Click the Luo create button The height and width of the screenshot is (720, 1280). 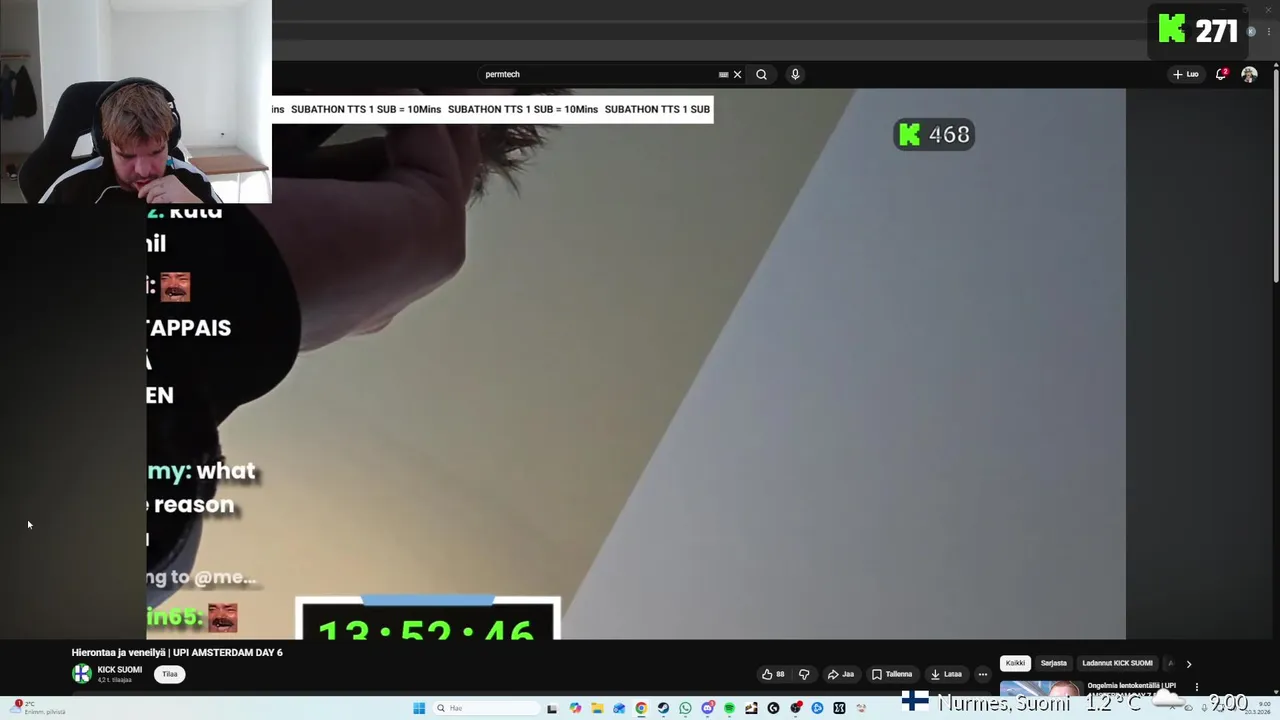[x=1186, y=74]
